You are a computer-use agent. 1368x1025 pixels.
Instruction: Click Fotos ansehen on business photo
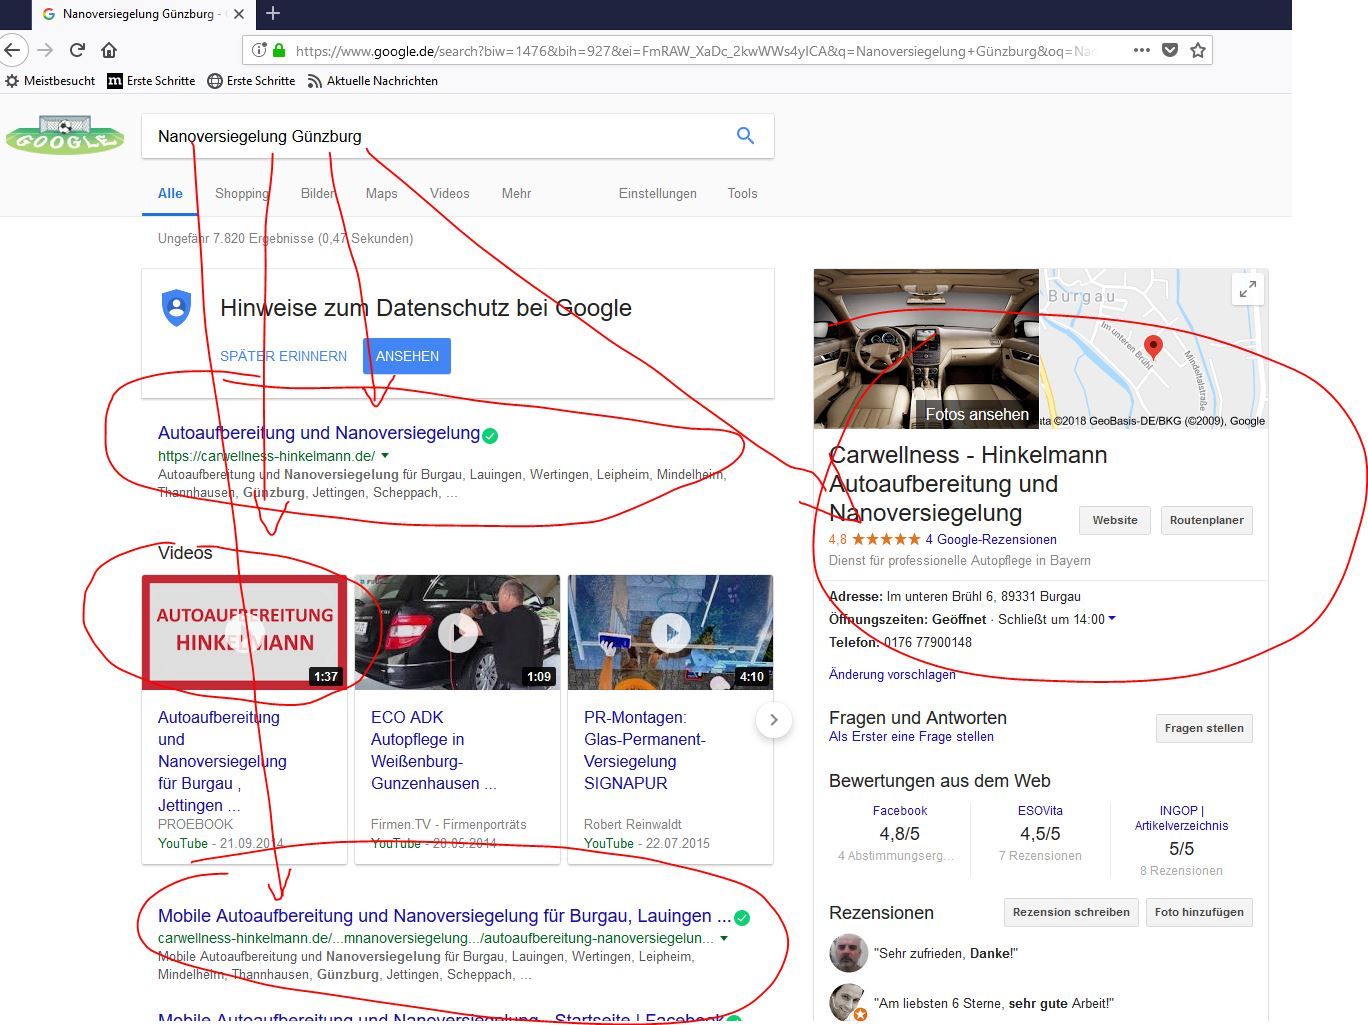tap(977, 414)
